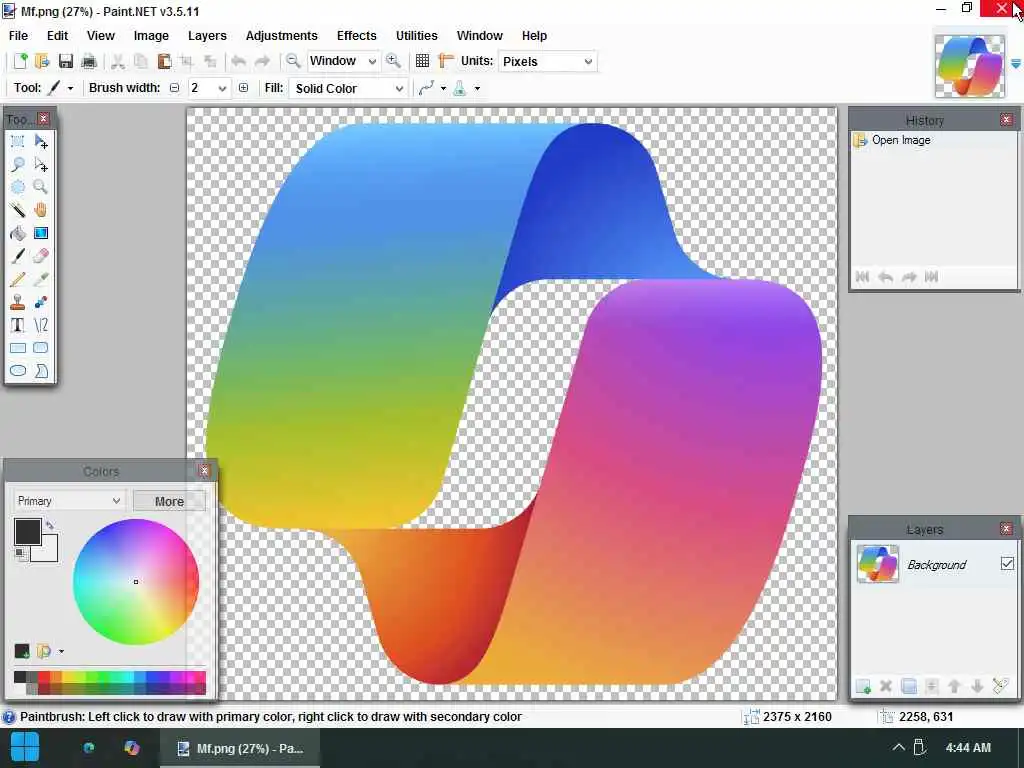Toggle the pixel grid icon
This screenshot has width=1024, height=768.
(423, 61)
